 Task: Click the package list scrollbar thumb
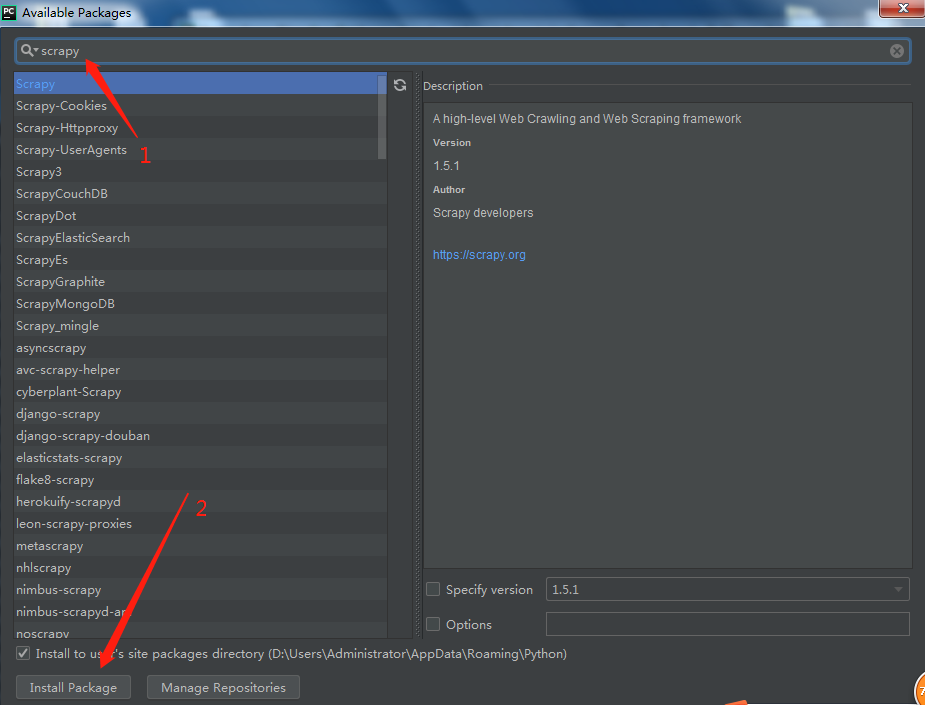coord(382,117)
